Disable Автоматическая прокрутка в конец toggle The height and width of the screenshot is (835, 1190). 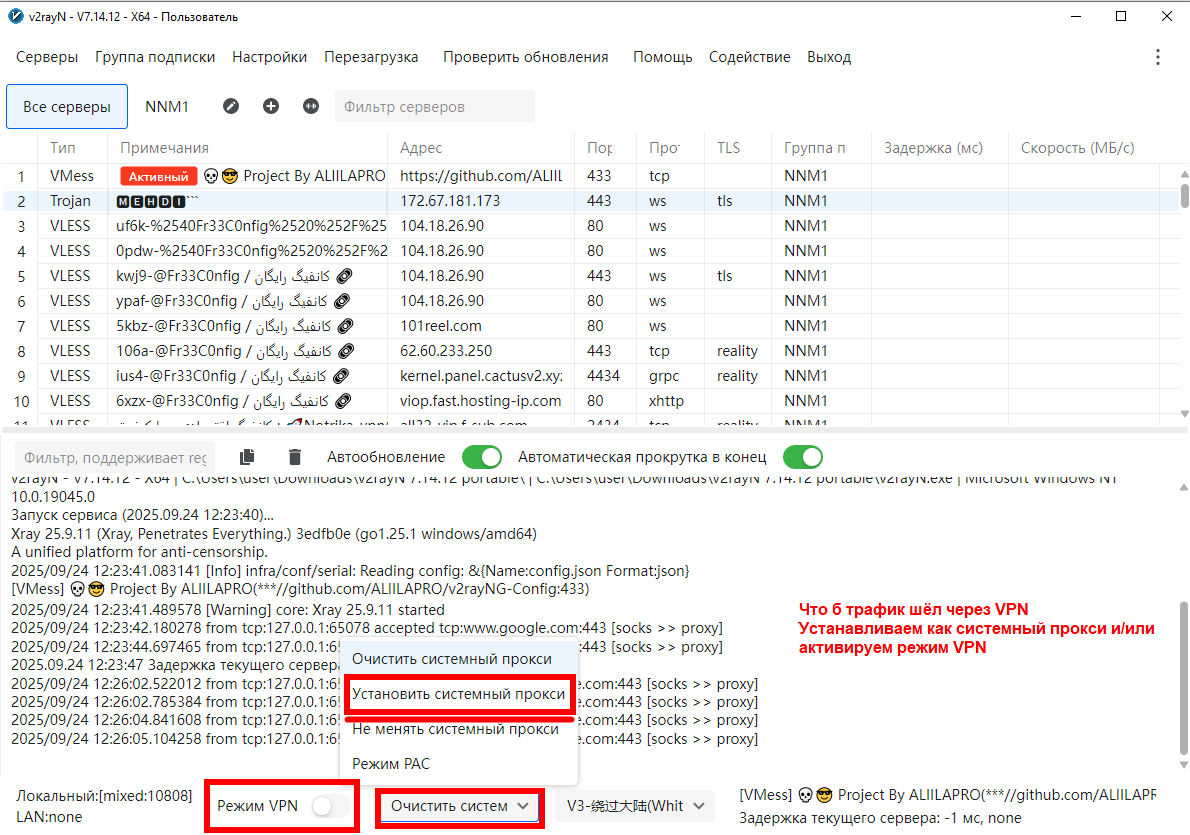[802, 457]
